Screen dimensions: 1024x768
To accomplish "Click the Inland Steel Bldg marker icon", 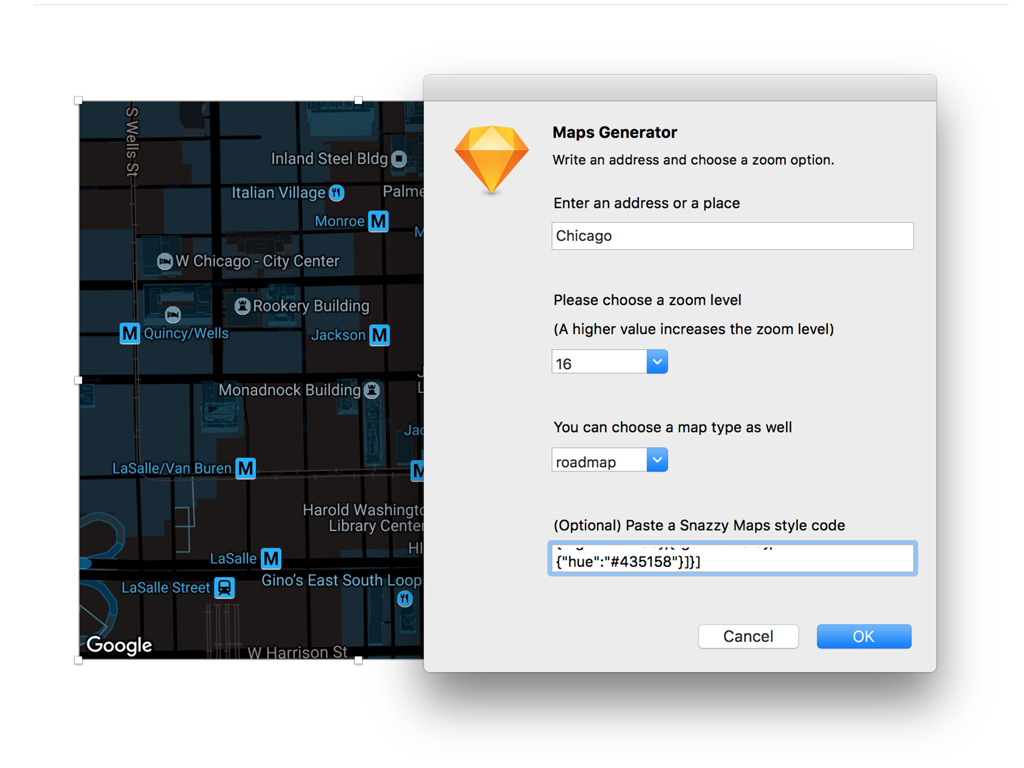I will coord(399,158).
